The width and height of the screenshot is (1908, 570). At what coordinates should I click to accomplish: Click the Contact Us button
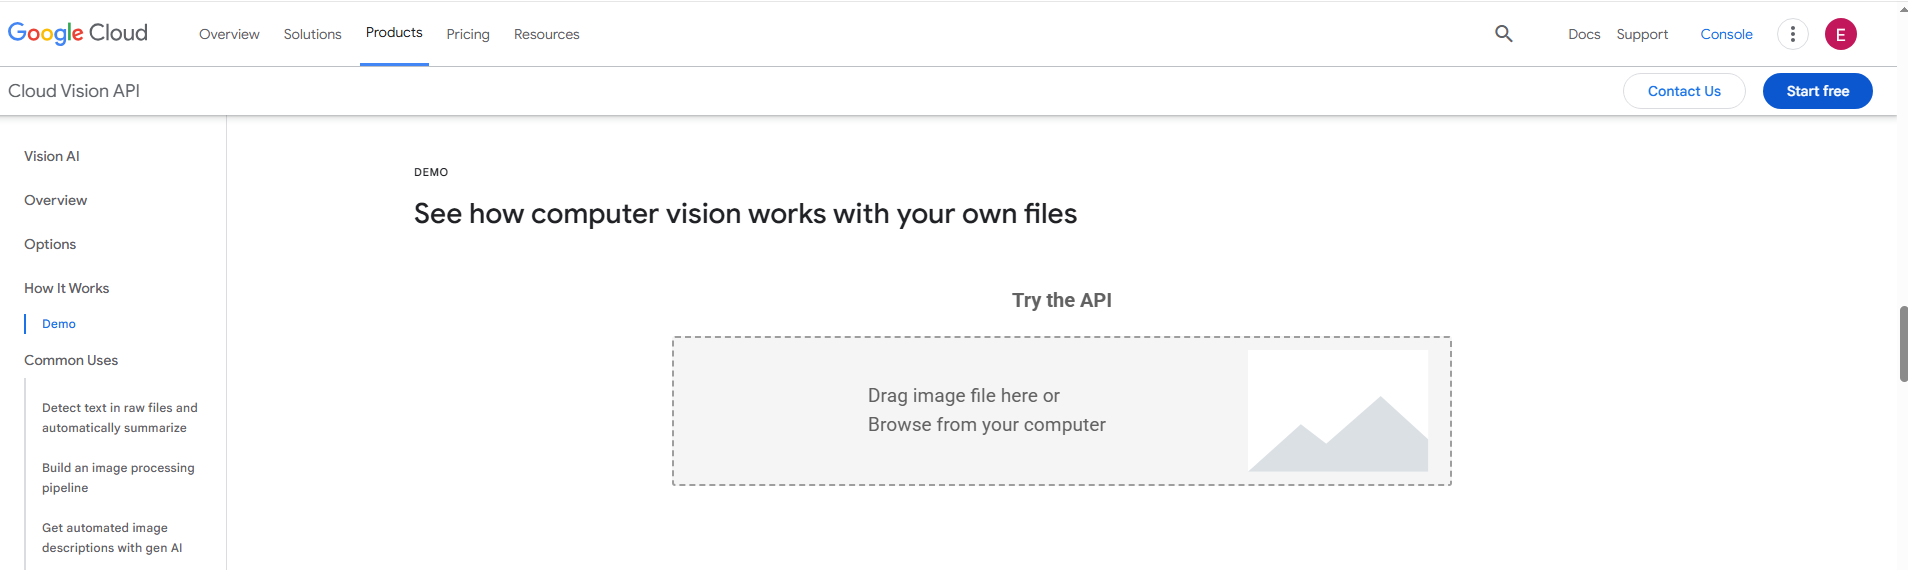click(1684, 91)
